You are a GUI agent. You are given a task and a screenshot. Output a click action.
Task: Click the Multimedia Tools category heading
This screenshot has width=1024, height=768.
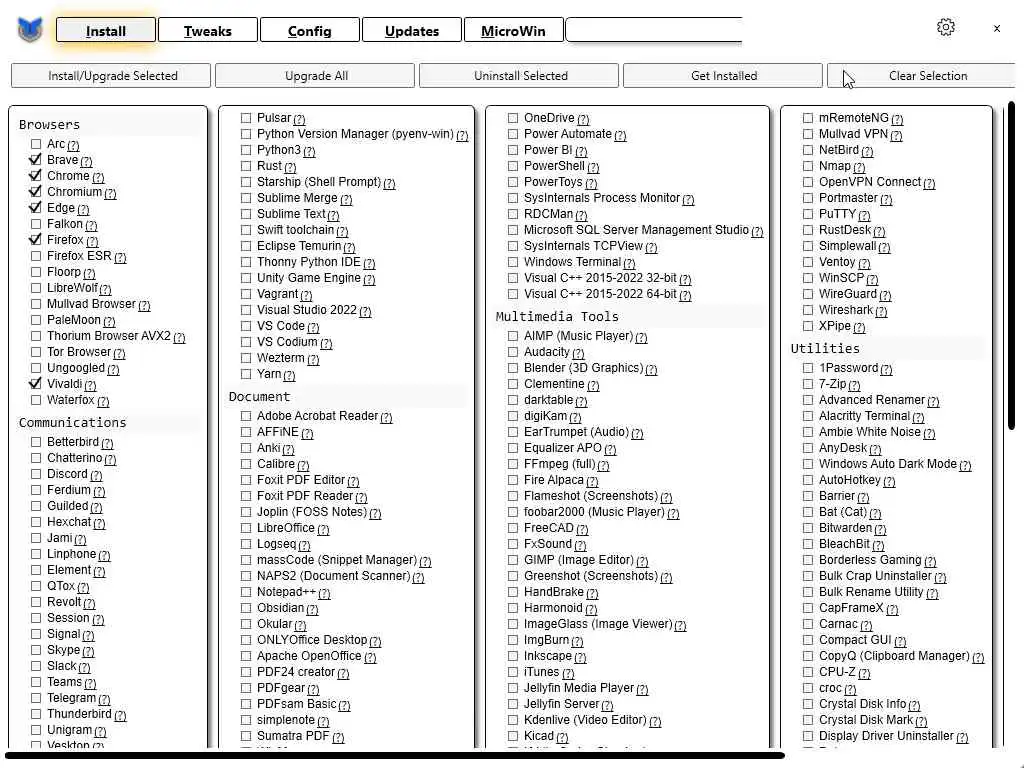tap(557, 317)
